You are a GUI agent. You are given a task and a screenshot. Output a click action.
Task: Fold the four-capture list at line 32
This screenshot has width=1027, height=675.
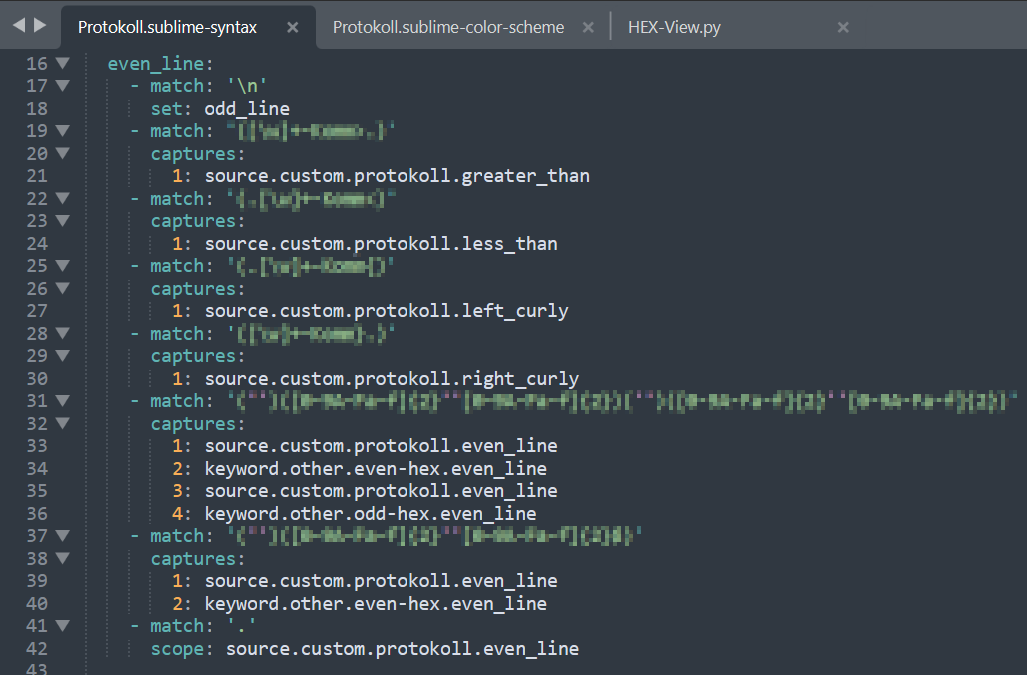63,424
